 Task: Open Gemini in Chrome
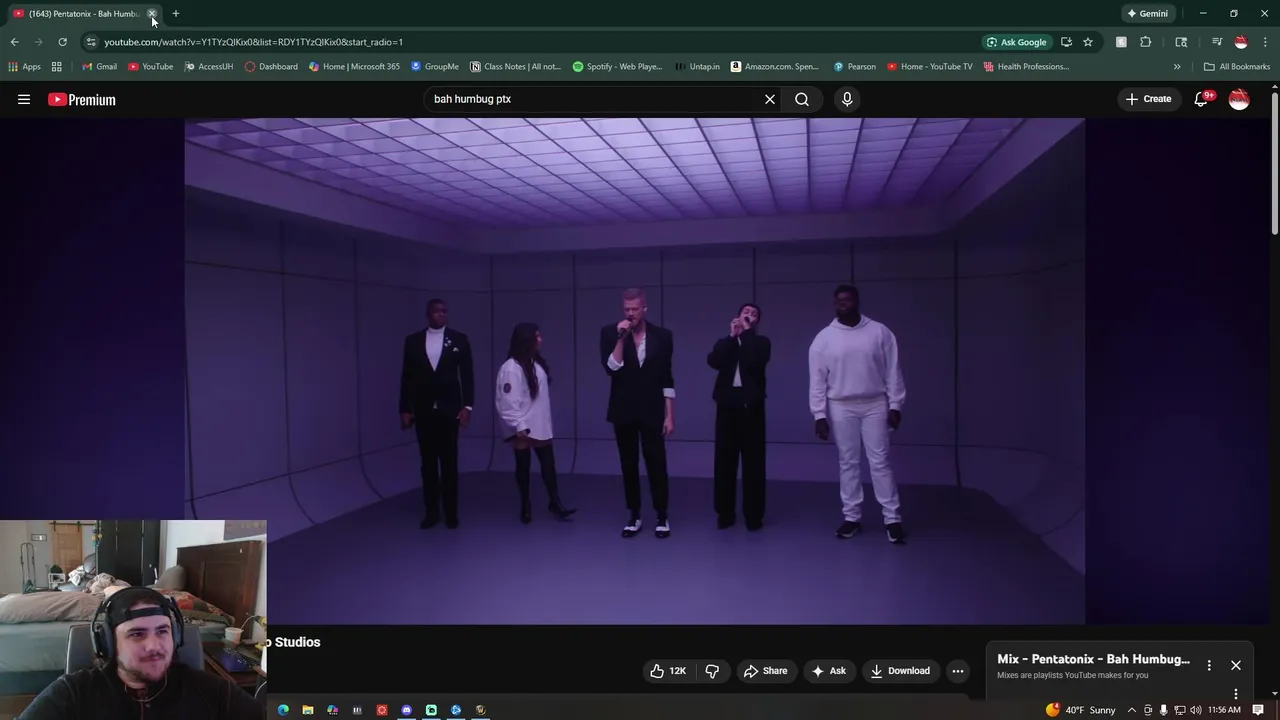click(x=1147, y=13)
